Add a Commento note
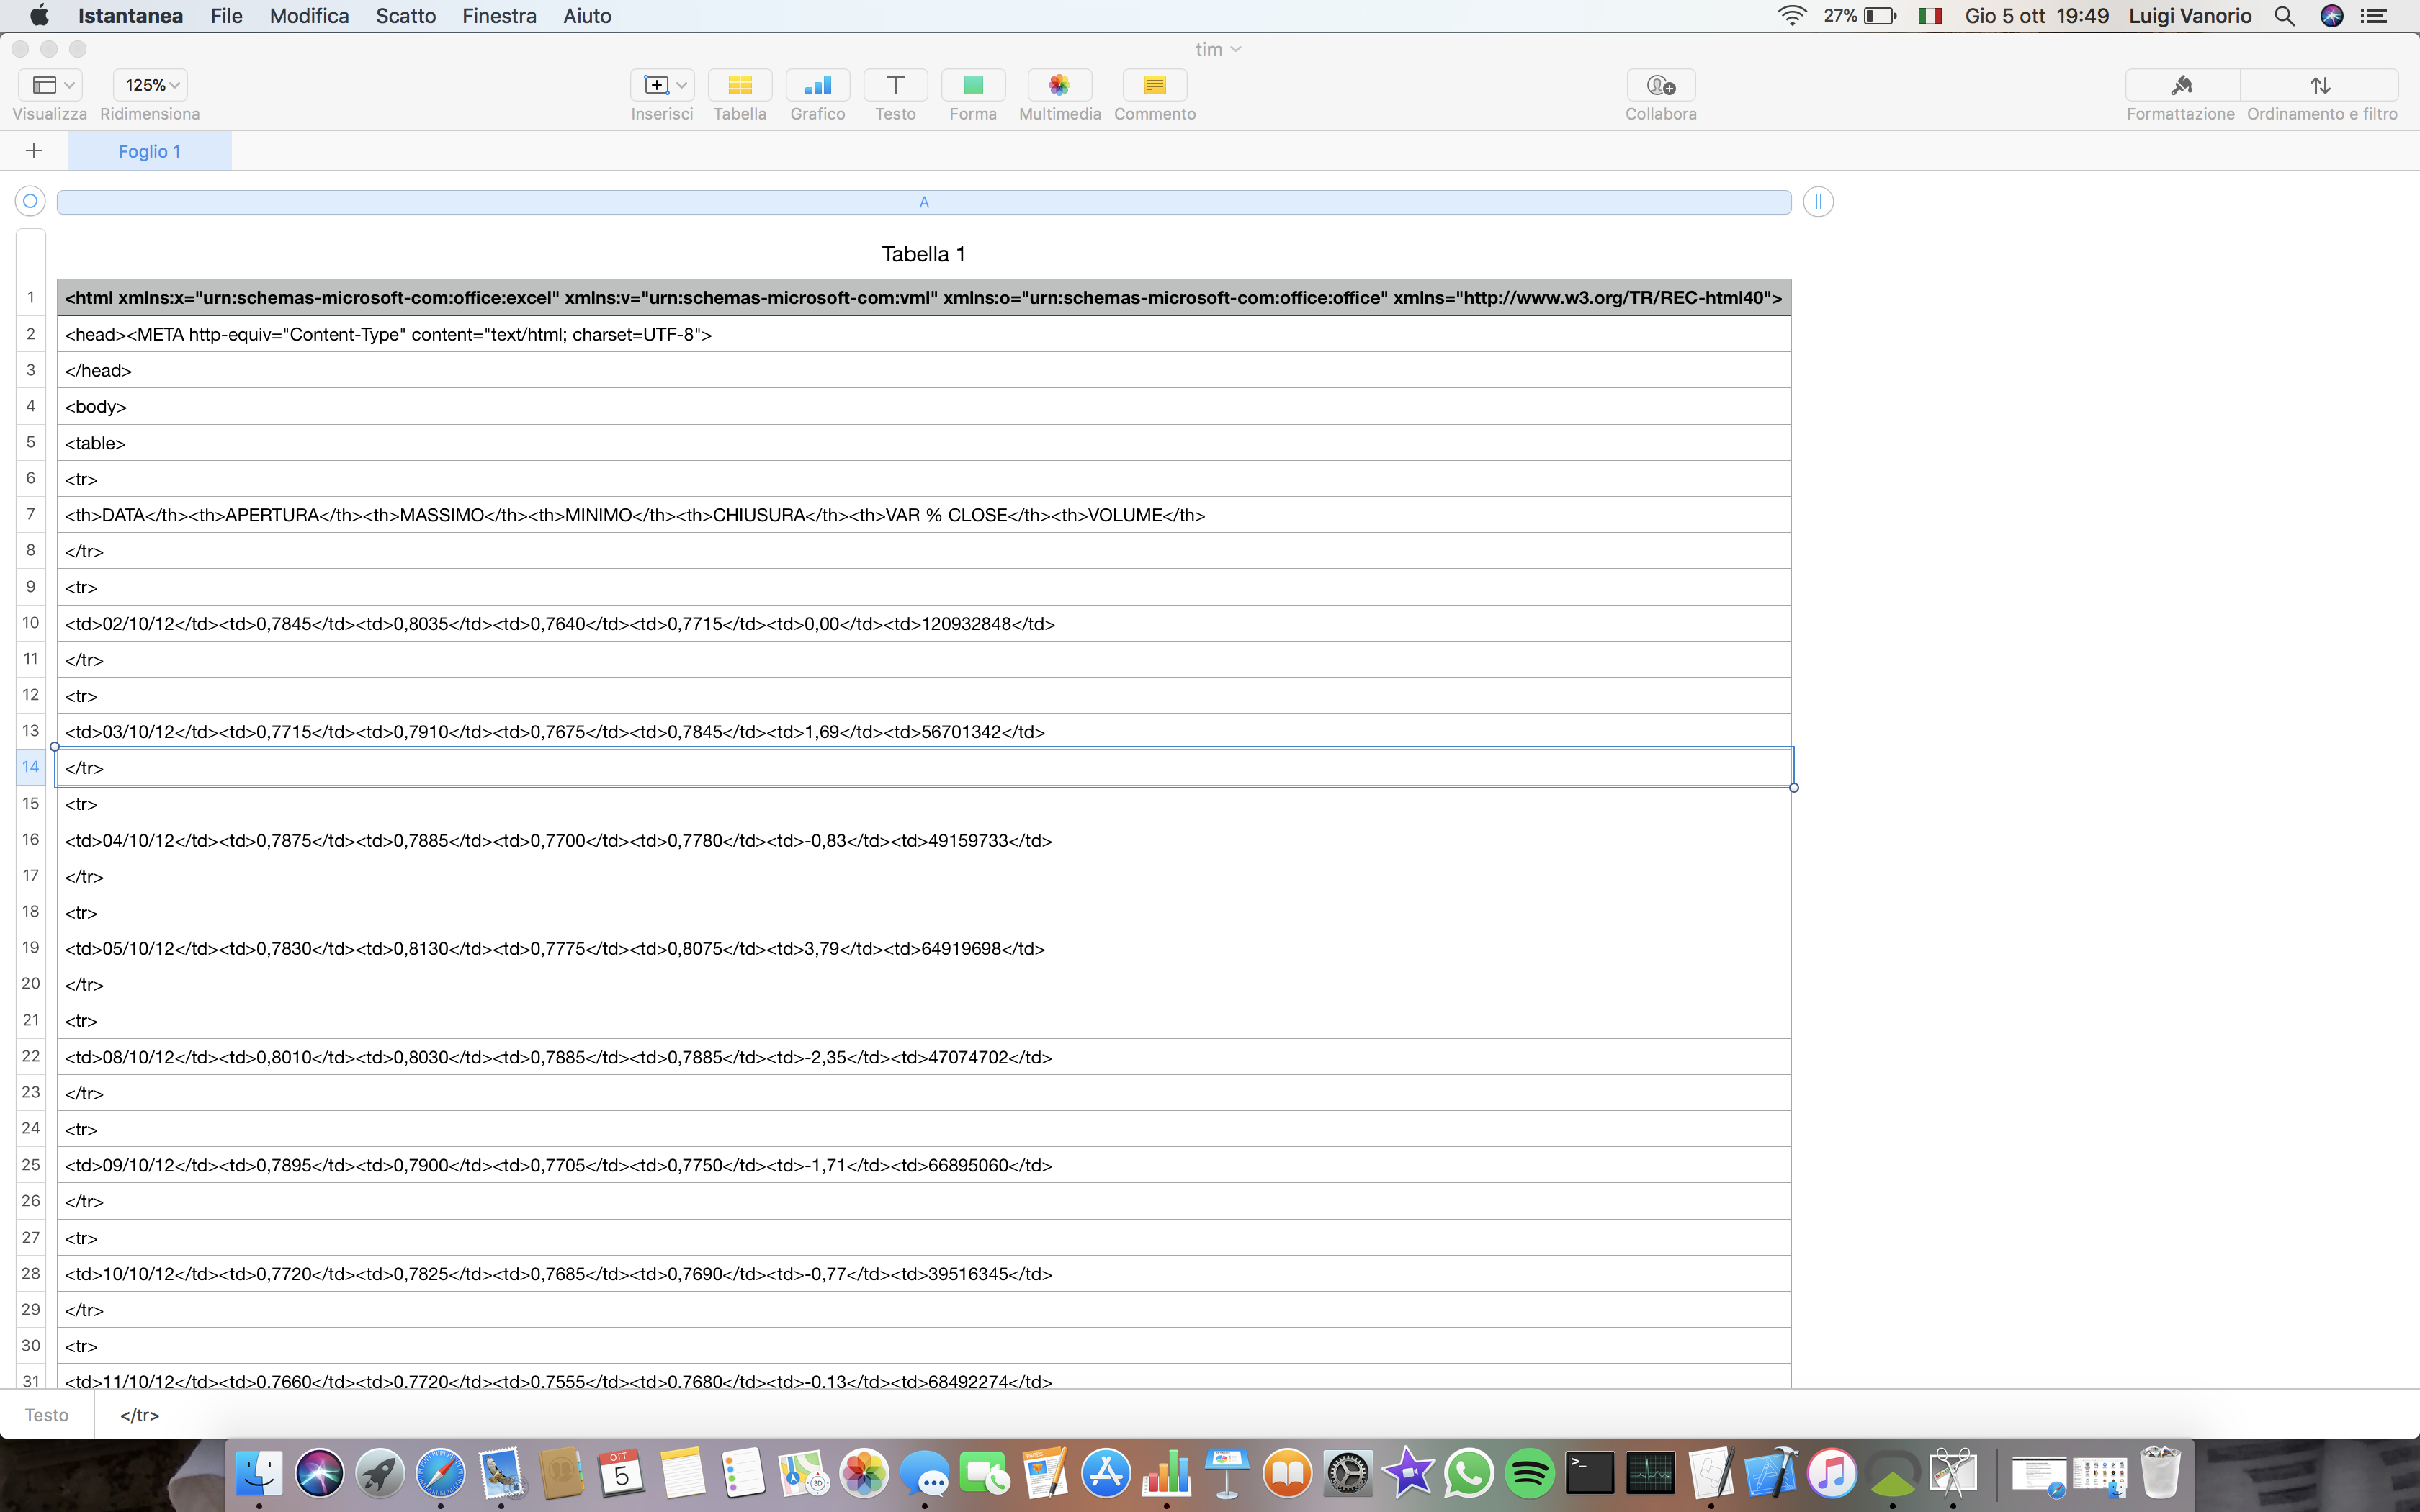Image resolution: width=2420 pixels, height=1512 pixels. [x=1154, y=85]
